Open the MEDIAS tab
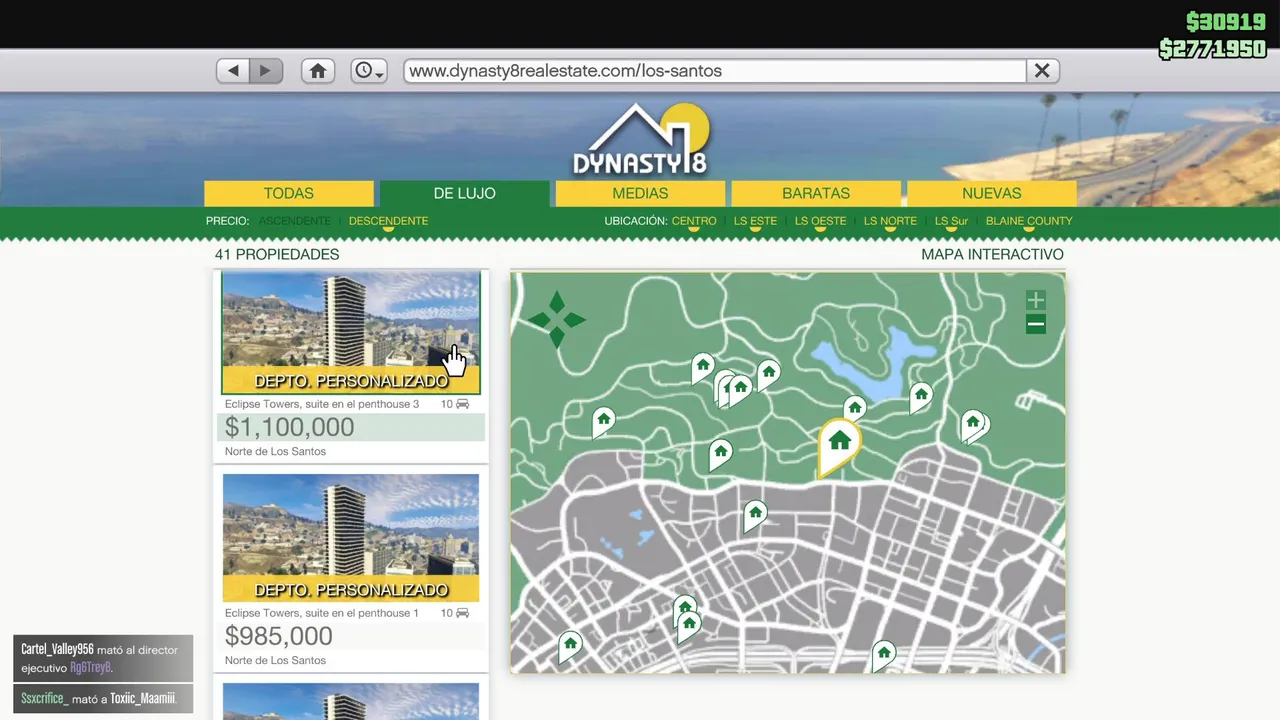The image size is (1280, 720). click(x=640, y=193)
